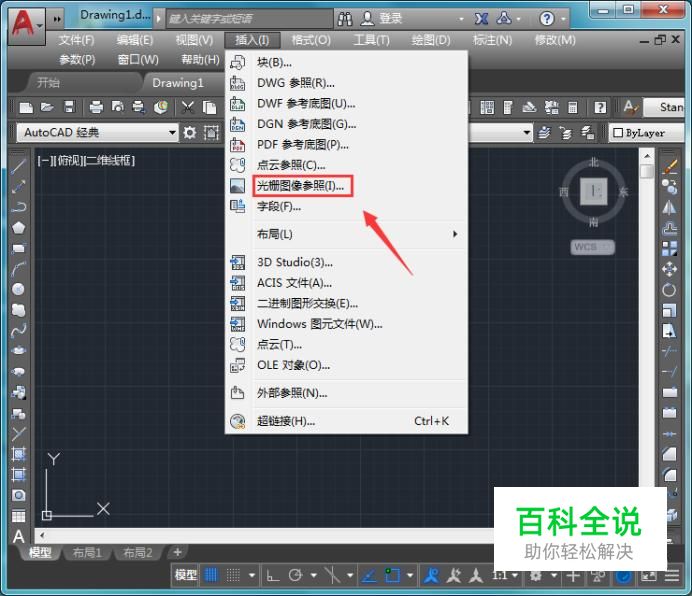Click the search keyword input field
Screen dimensions: 692x596
click(249, 19)
